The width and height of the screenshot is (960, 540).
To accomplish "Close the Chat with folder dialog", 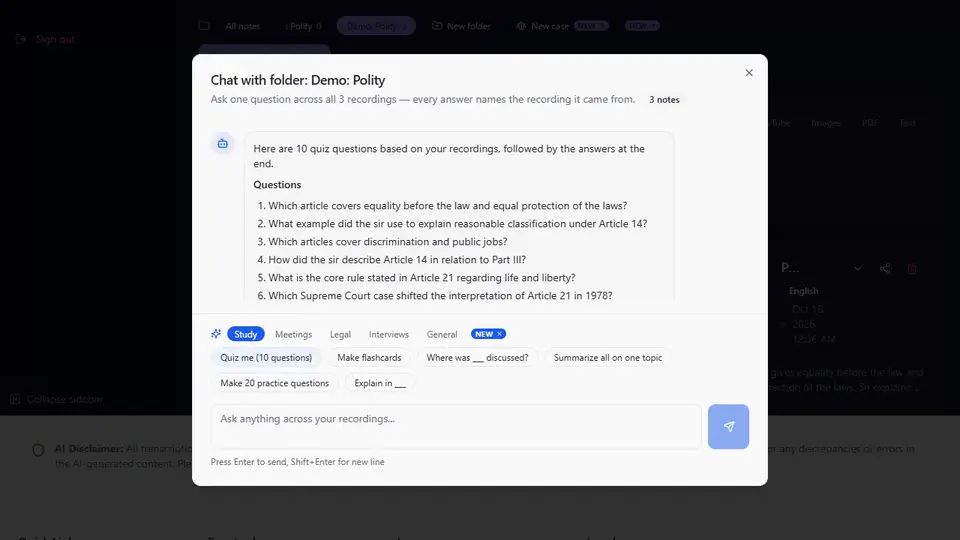I will click(x=749, y=73).
